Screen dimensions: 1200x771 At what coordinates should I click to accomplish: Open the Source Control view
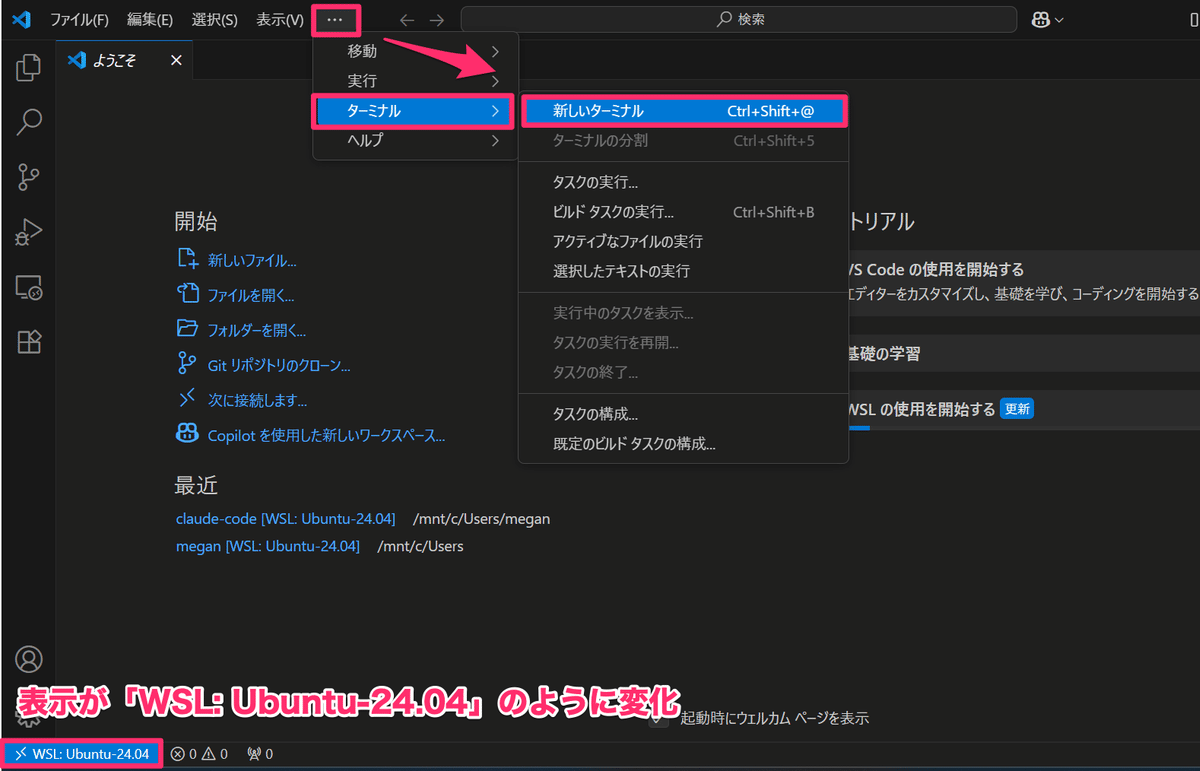[28, 176]
